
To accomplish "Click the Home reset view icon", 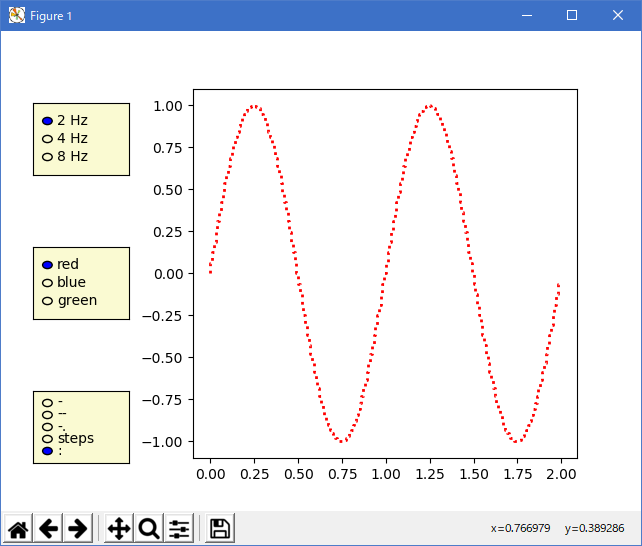I will coord(18,529).
